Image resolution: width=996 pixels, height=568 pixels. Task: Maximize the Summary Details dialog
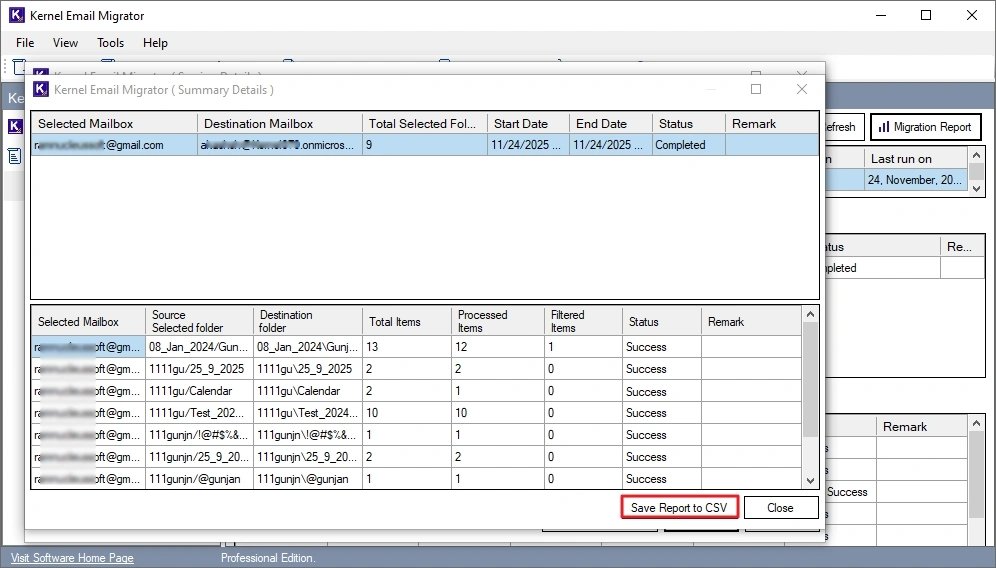tap(756, 89)
